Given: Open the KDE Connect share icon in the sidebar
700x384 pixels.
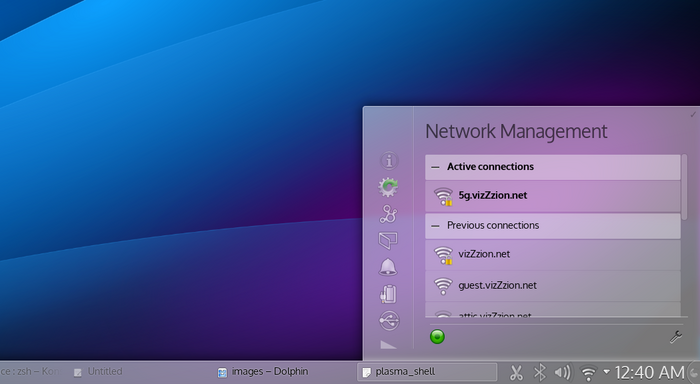Looking at the screenshot, I should coord(388,214).
